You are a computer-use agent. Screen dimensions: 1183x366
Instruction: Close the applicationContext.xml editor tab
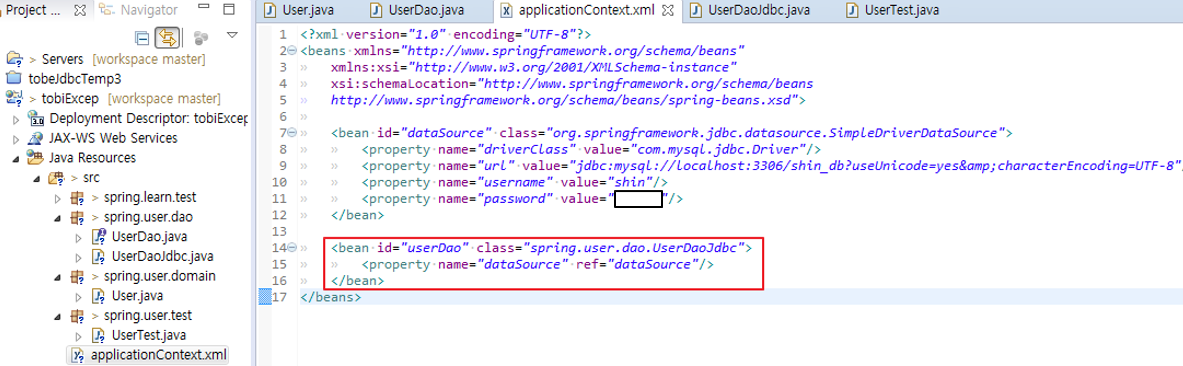(x=667, y=11)
